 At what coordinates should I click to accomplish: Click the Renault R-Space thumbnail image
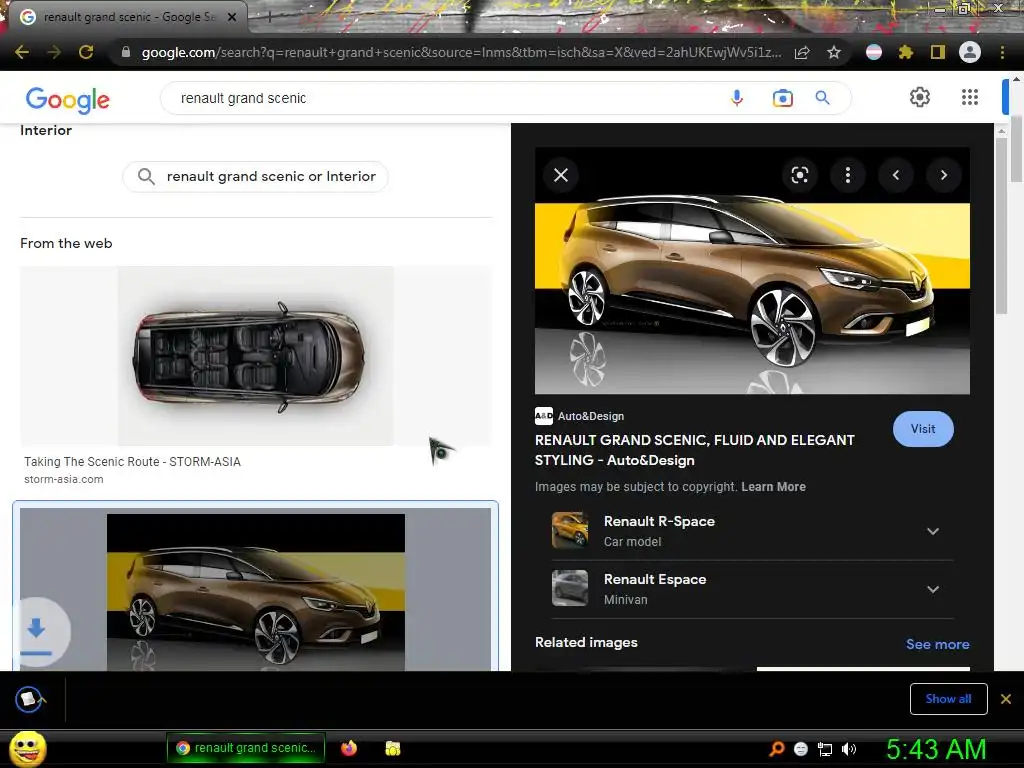click(x=569, y=530)
